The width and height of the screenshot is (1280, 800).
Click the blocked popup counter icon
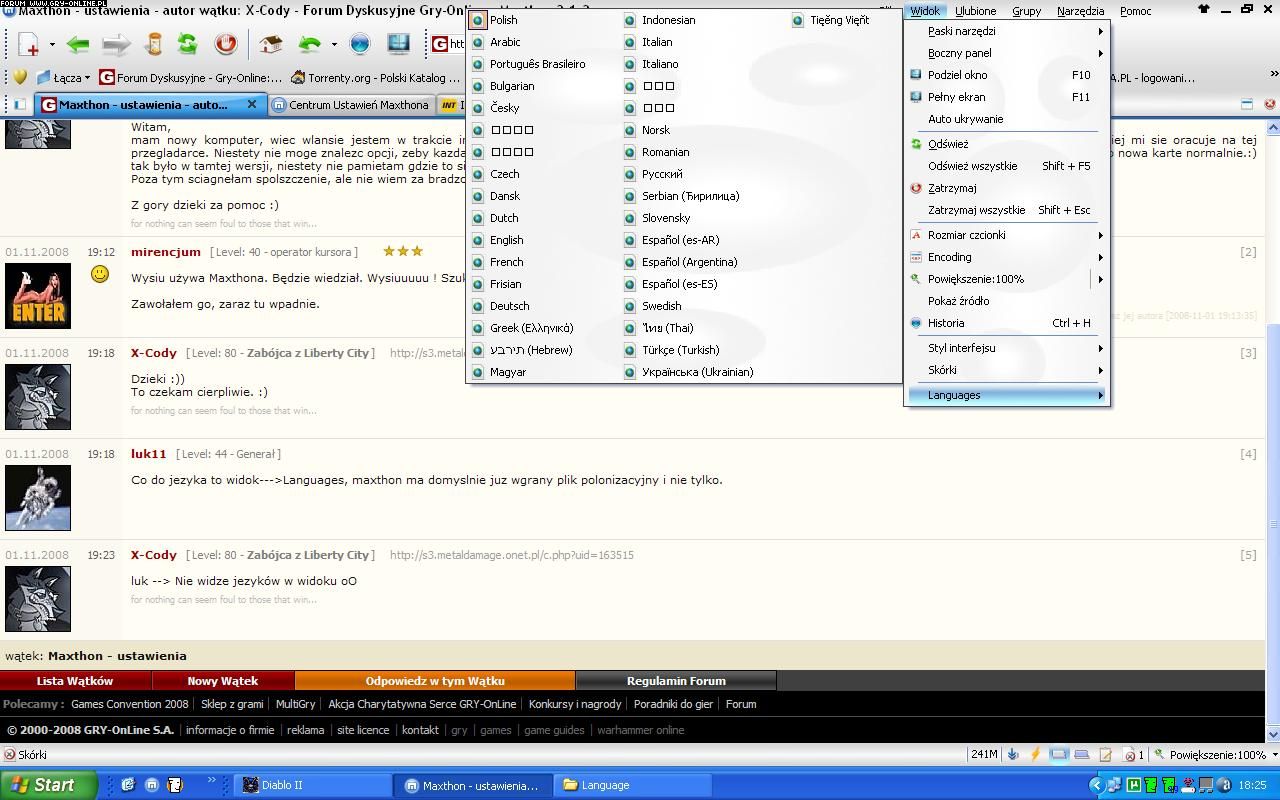pyautogui.click(x=1133, y=755)
